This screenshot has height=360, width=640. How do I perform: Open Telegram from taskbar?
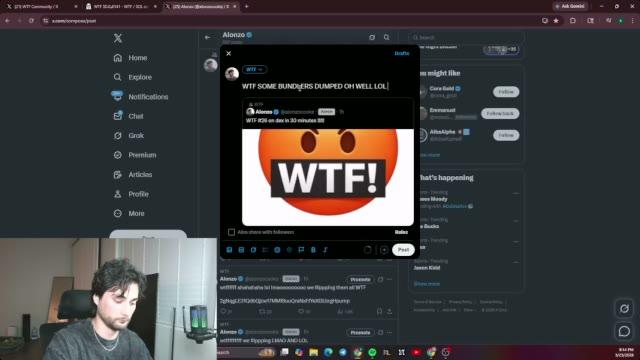coord(343,352)
